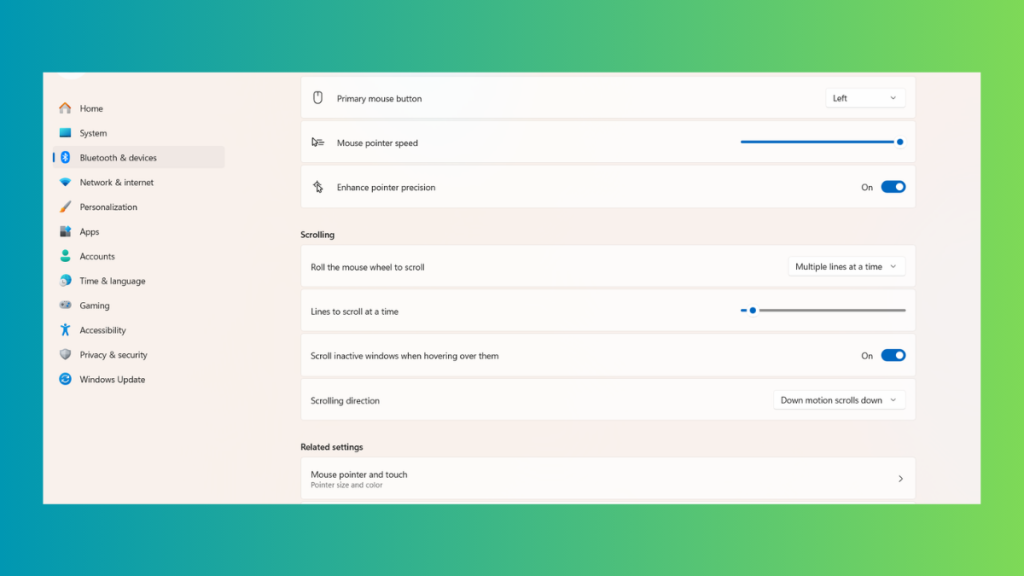Go to System settings
This screenshot has width=1024, height=576.
point(138,133)
